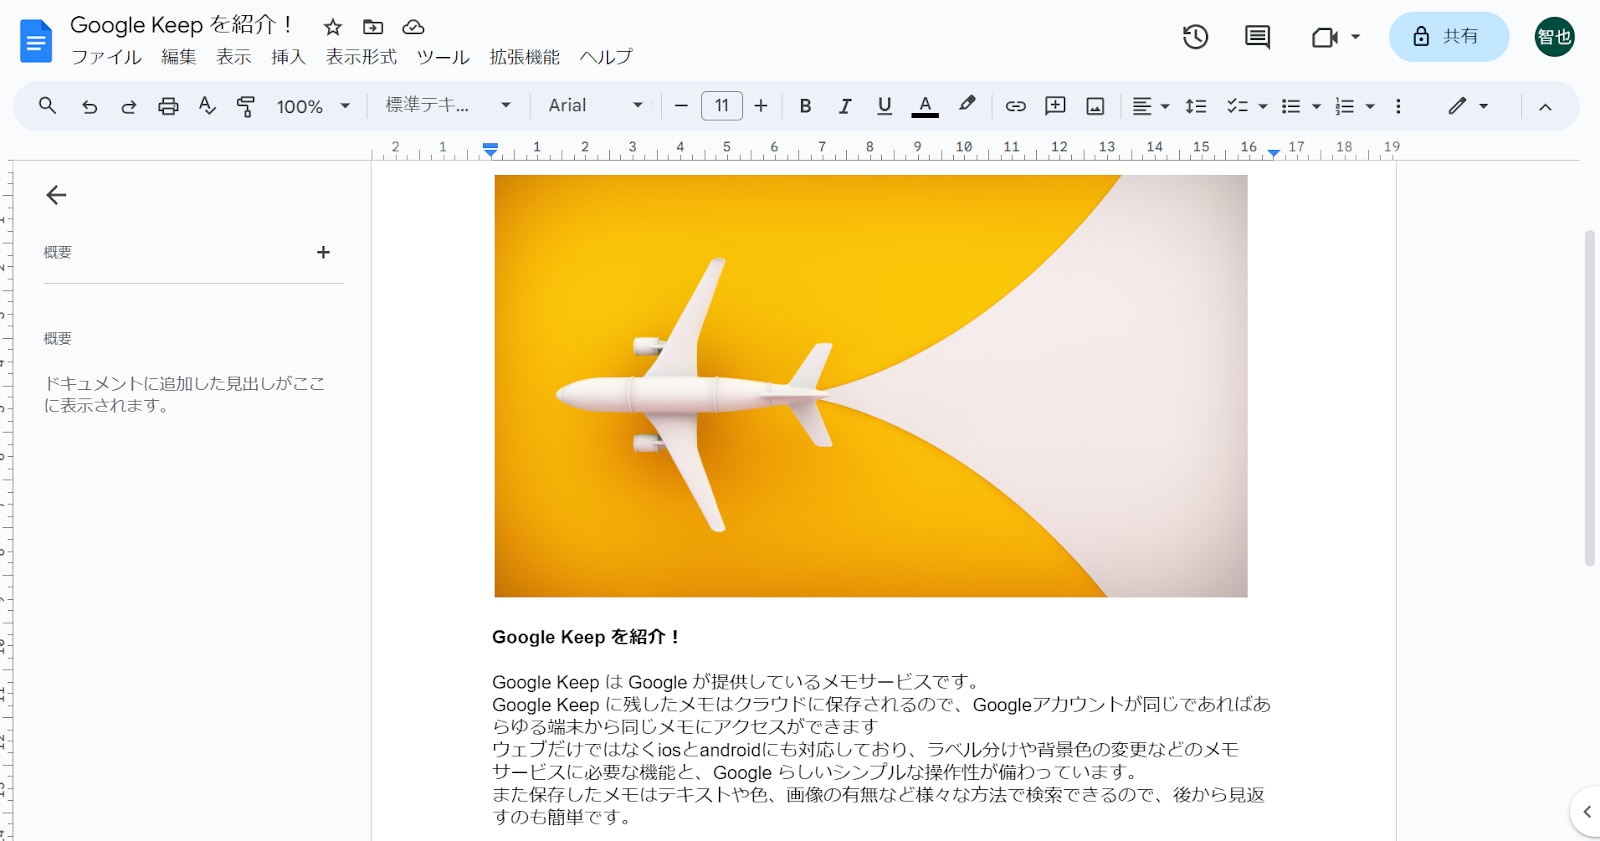The width and height of the screenshot is (1600, 841).
Task: Insert a link
Action: pyautogui.click(x=1015, y=106)
